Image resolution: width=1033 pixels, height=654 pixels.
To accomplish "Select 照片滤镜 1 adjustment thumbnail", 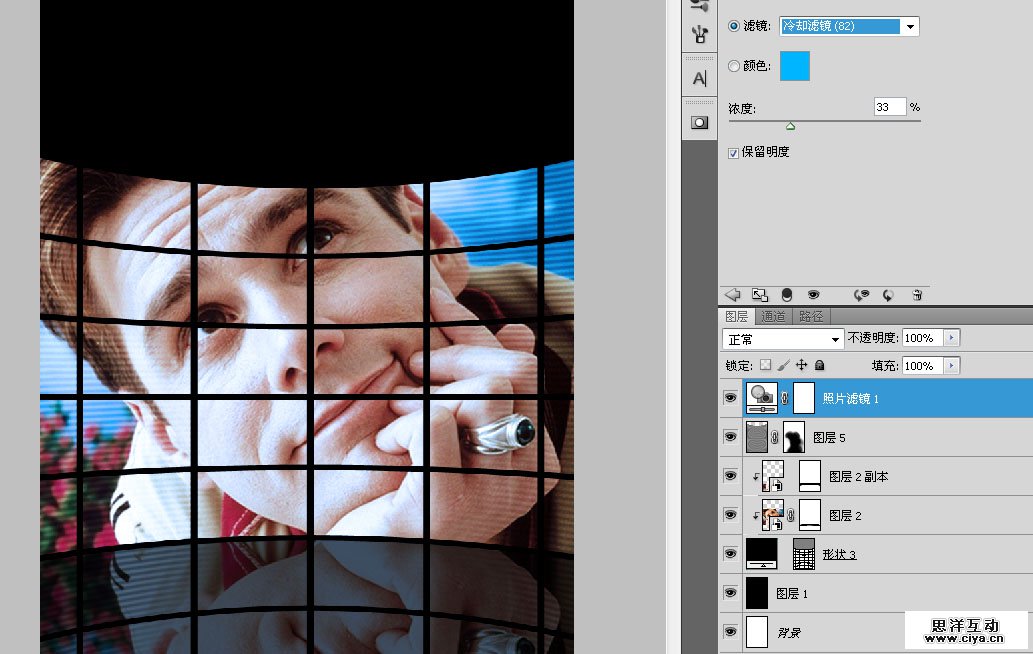I will click(x=762, y=398).
